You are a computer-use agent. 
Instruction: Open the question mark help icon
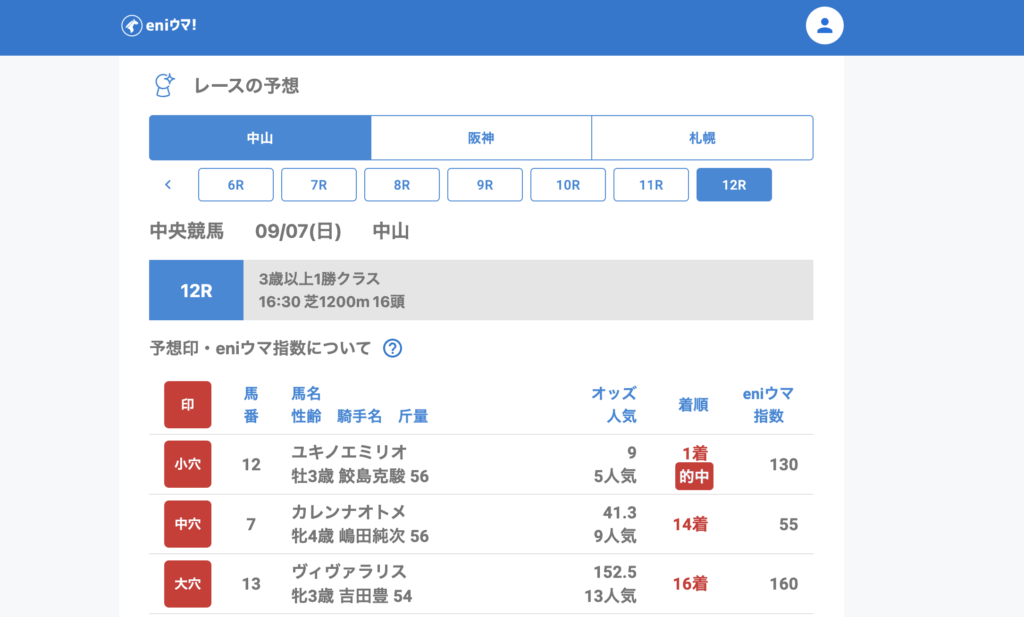(x=393, y=348)
